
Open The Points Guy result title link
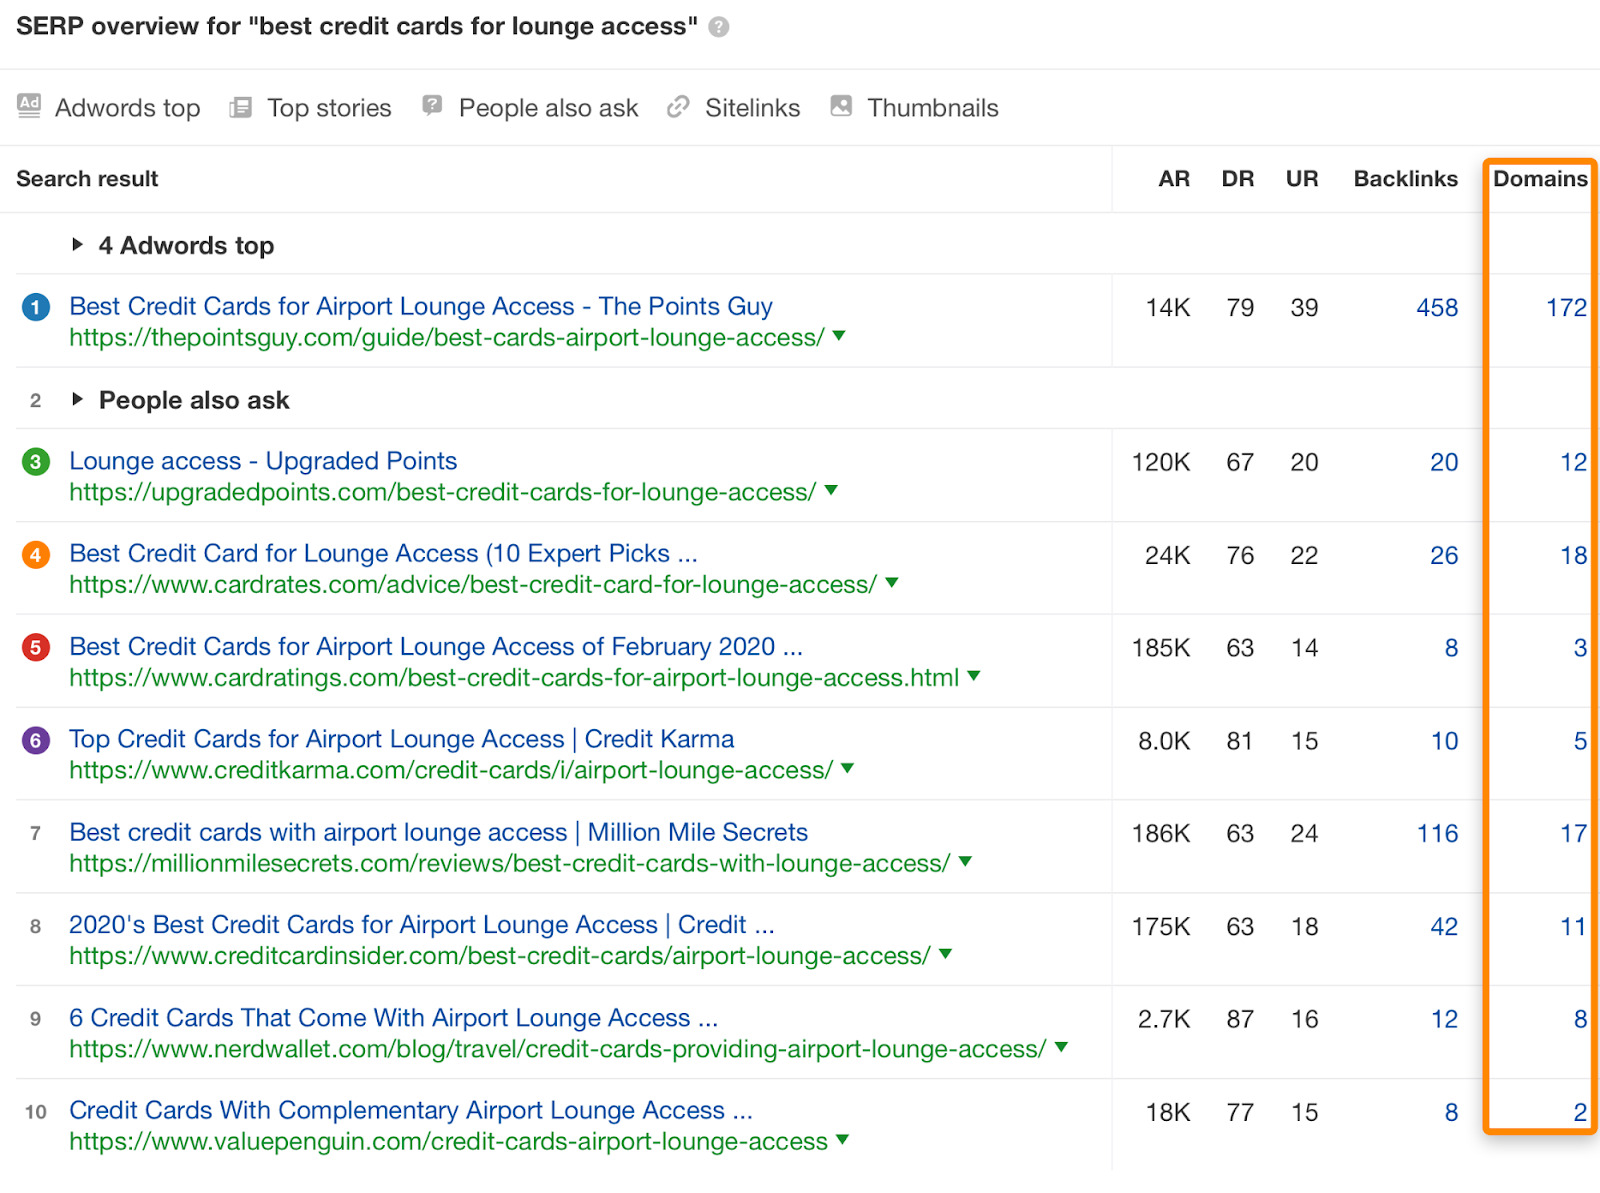coord(420,306)
